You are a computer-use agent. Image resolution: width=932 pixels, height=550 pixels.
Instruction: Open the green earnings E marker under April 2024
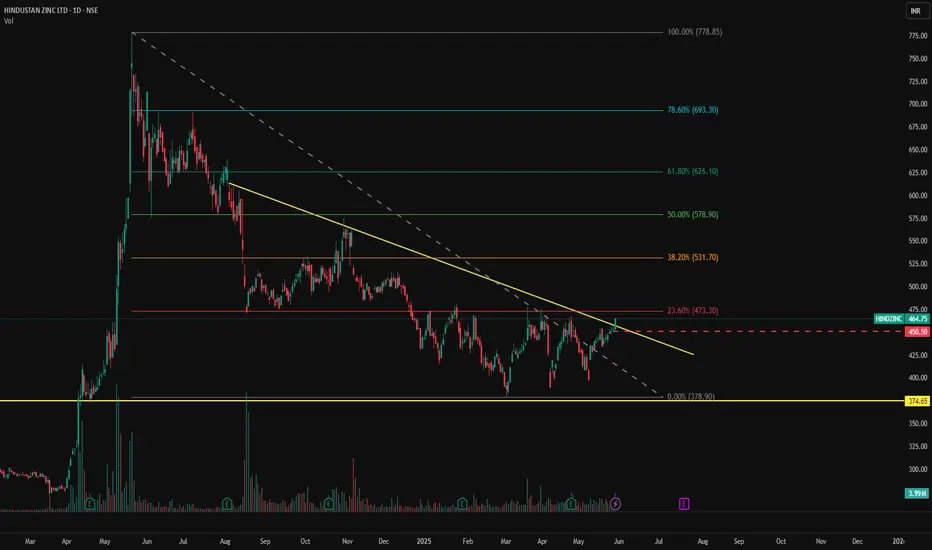pos(90,504)
